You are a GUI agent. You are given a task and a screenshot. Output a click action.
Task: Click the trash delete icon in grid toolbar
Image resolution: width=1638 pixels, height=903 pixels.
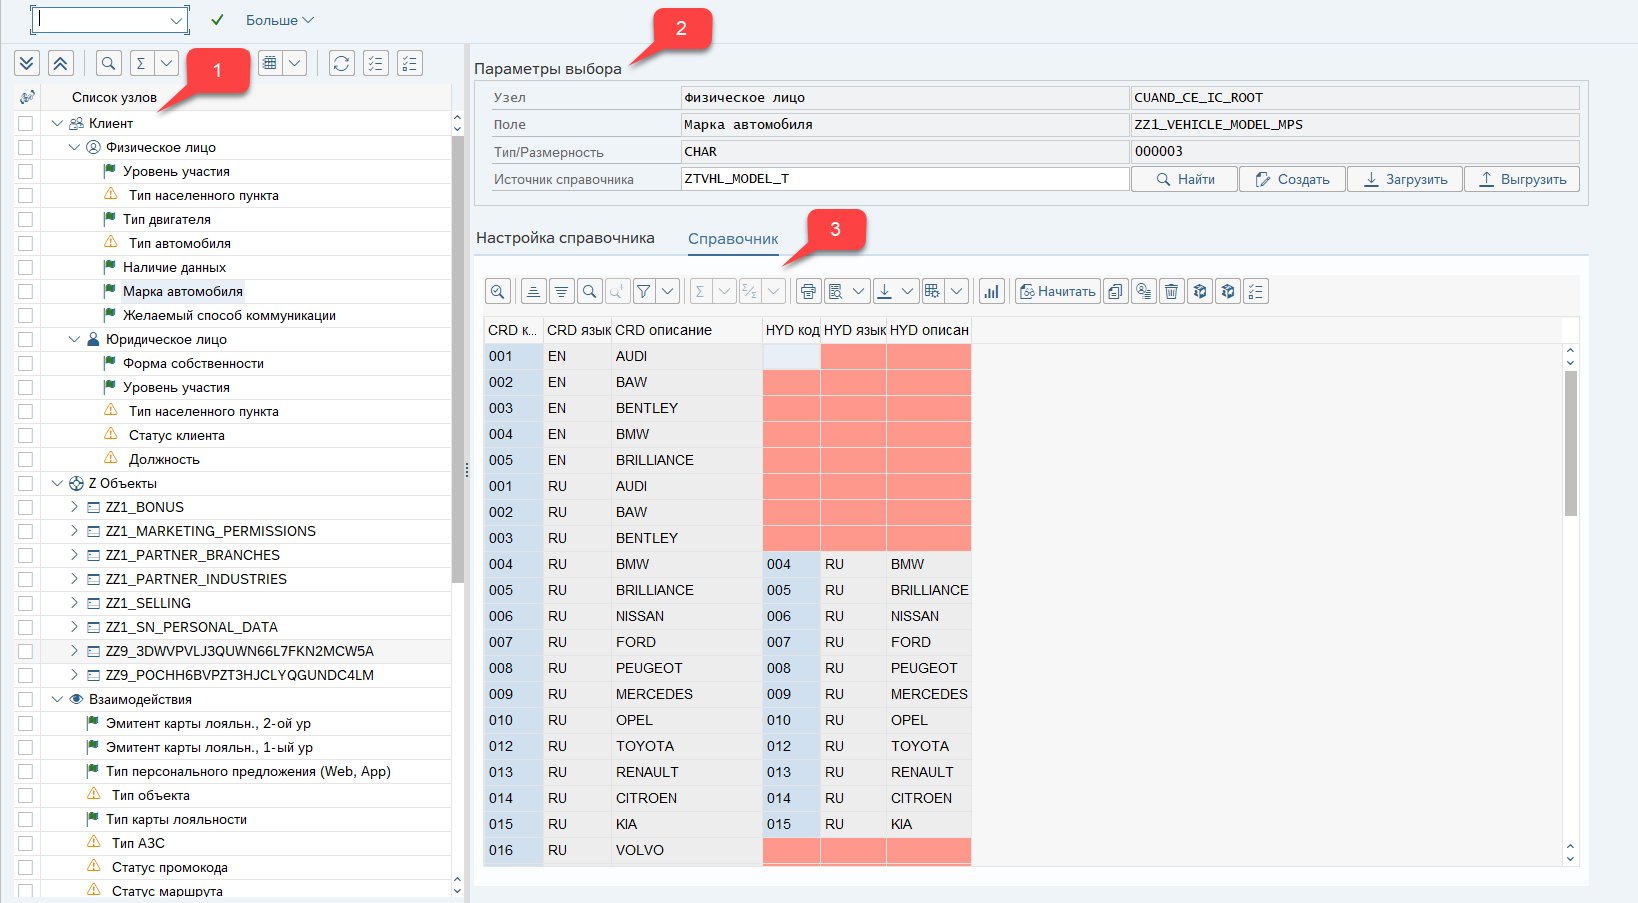(1171, 291)
